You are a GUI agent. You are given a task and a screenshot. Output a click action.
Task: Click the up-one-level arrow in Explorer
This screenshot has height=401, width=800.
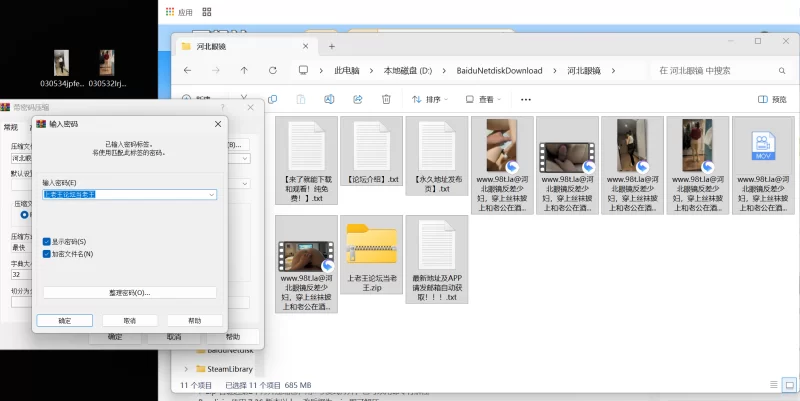click(x=244, y=71)
